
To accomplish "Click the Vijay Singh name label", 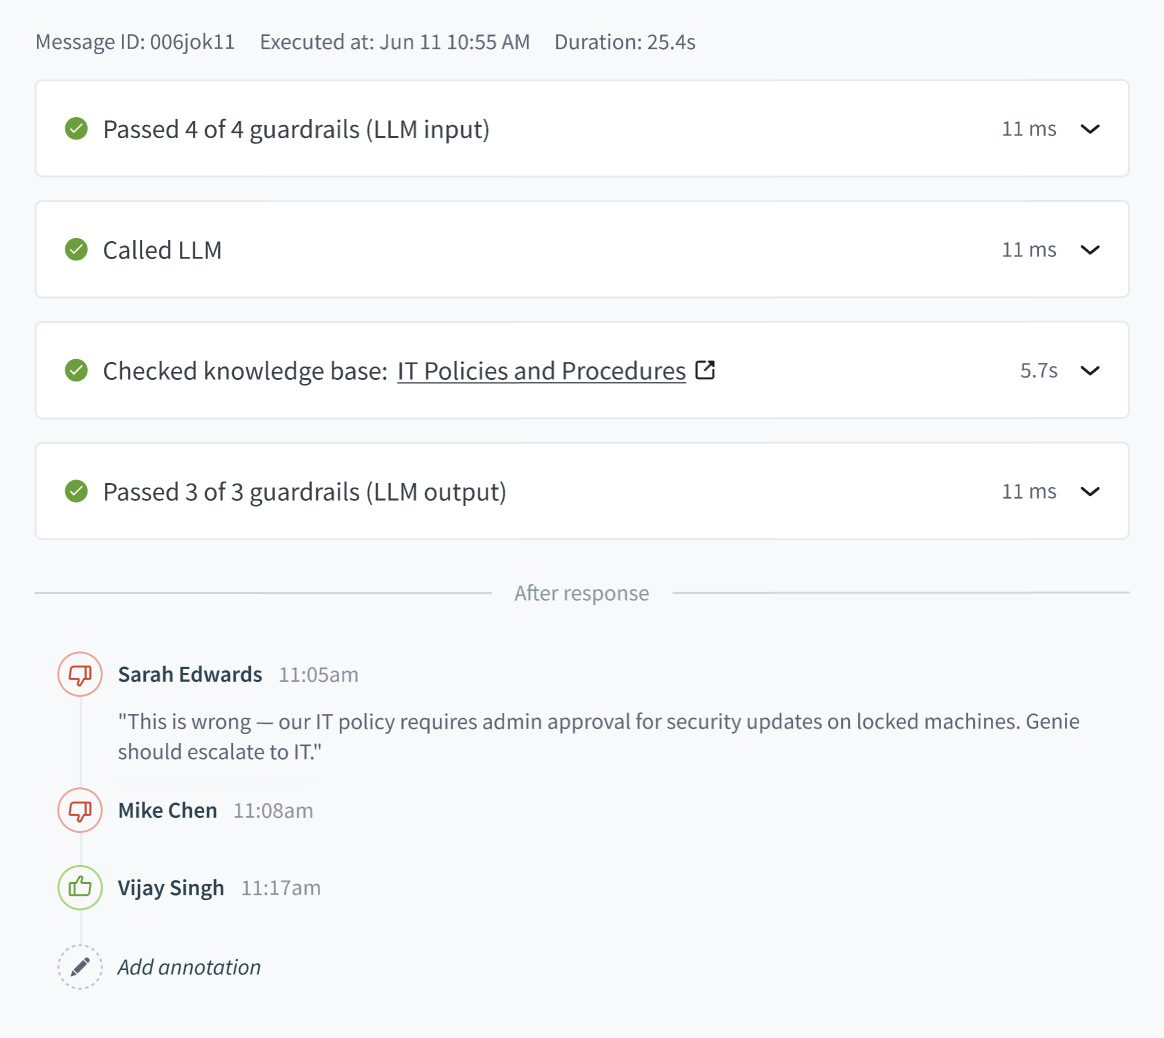I will (x=171, y=888).
